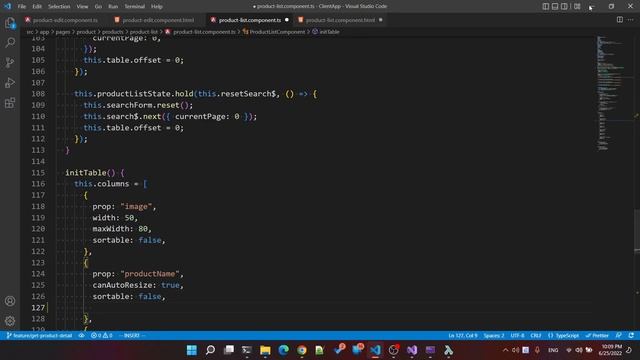Click the initTable breadcrumb symbol

[326, 31]
